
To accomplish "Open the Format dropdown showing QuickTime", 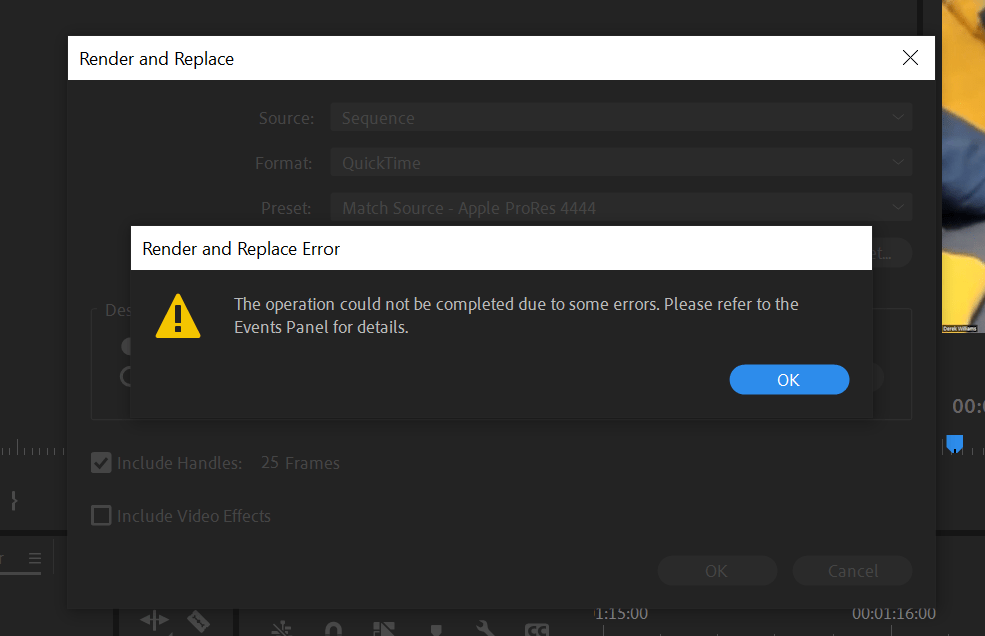I will [x=620, y=162].
